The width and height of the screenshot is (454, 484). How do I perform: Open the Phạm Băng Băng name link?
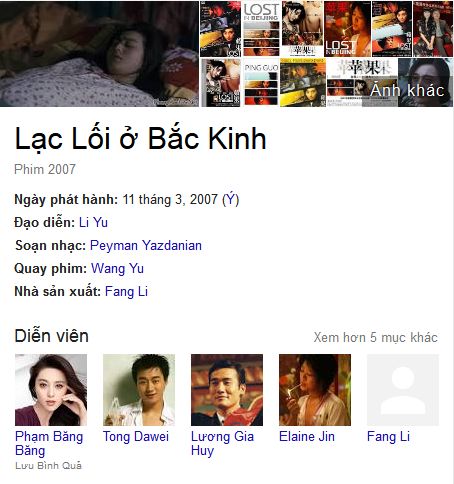point(49,443)
